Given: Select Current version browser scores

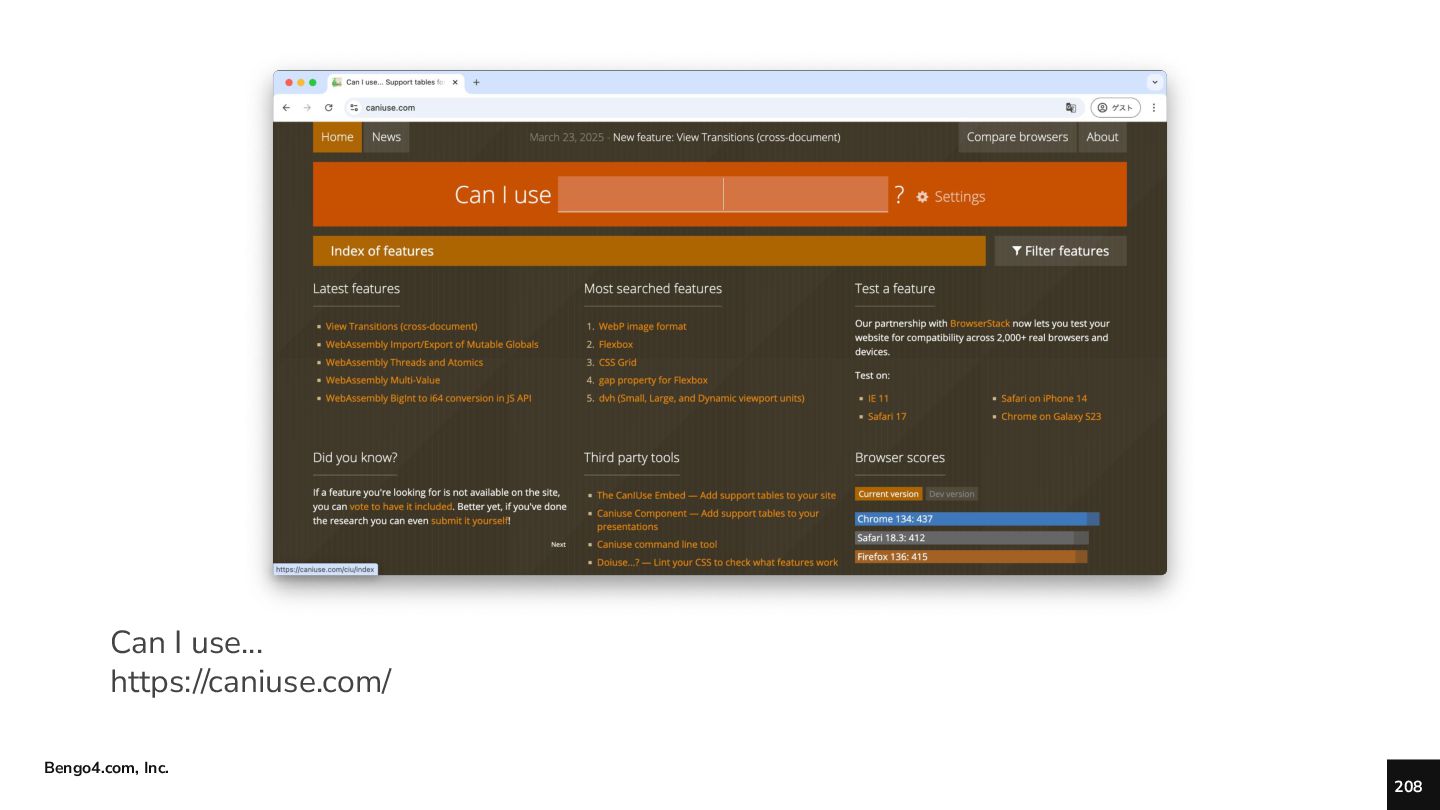Looking at the screenshot, I should 888,494.
